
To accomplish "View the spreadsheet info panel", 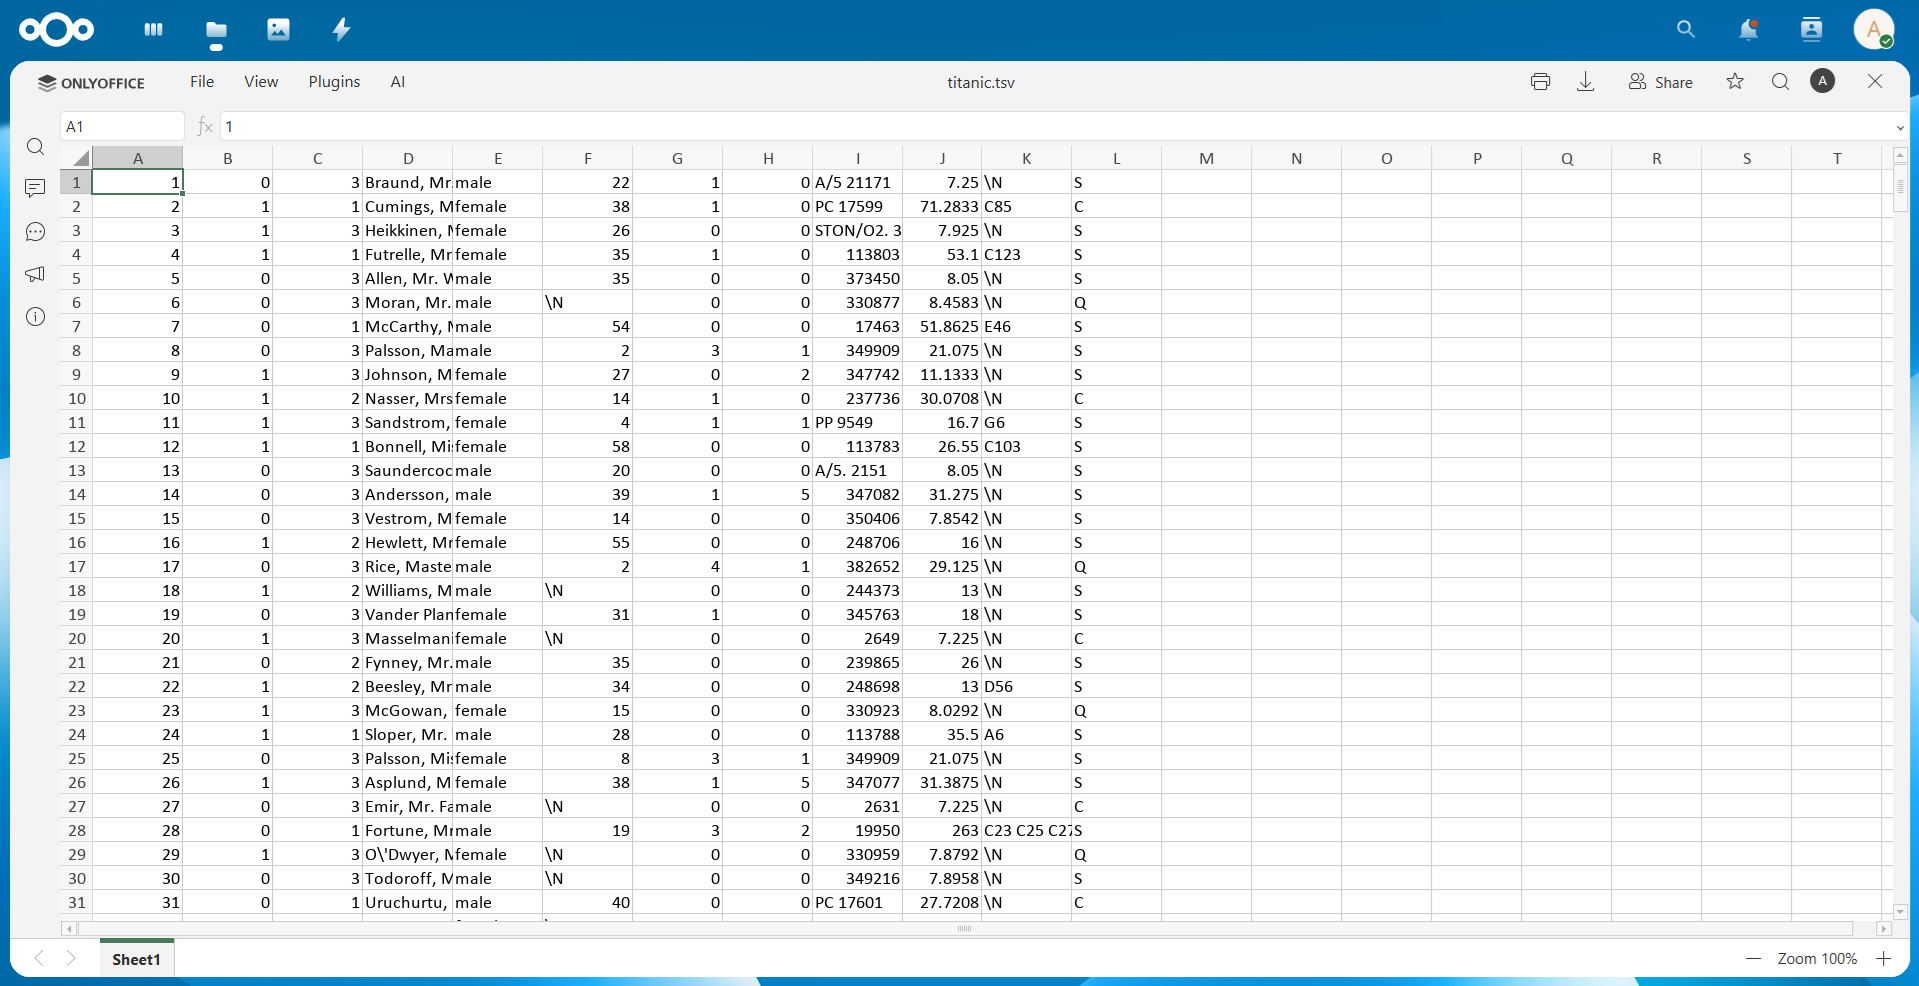I will pos(36,317).
